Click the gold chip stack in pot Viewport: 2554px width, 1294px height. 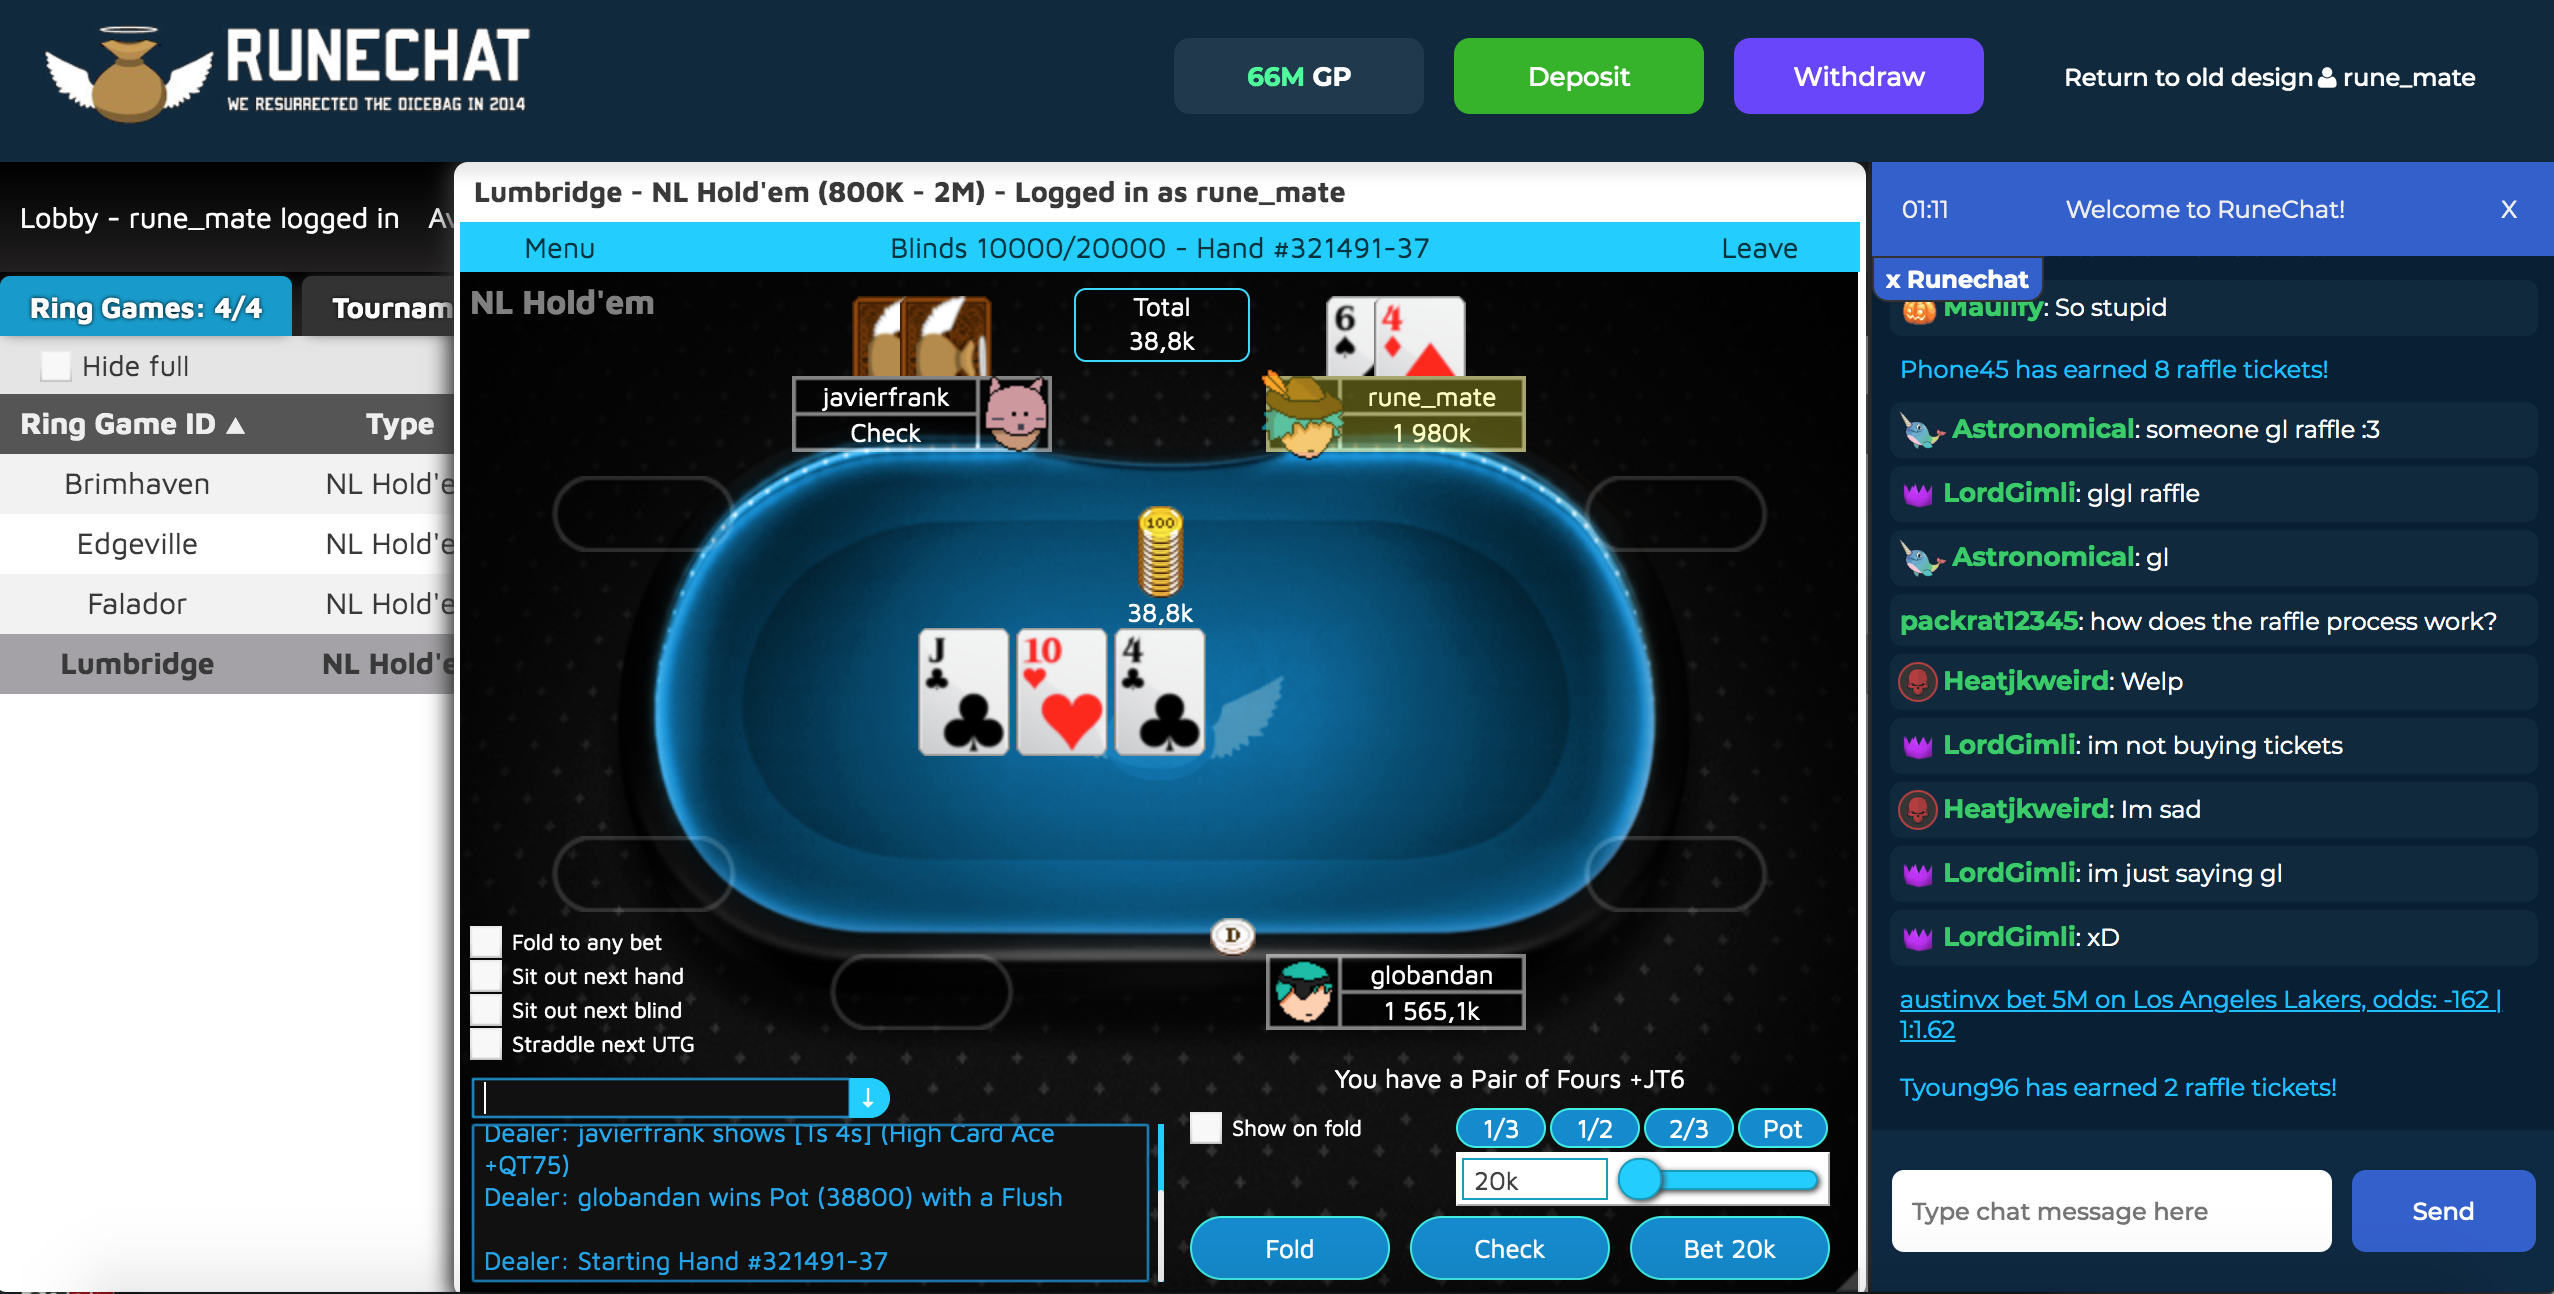1160,552
